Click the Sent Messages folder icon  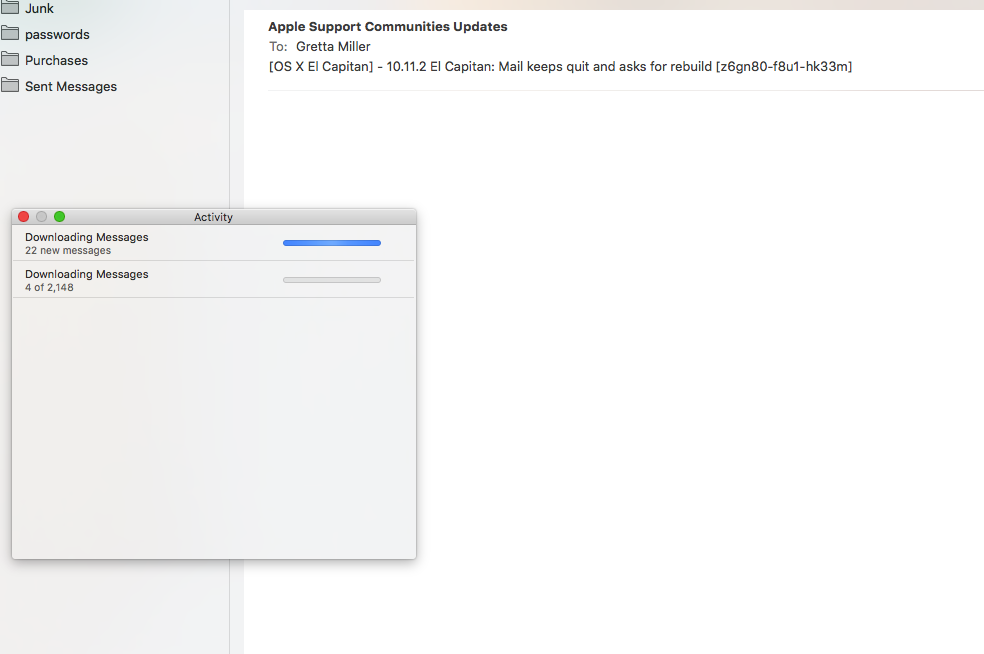10,85
